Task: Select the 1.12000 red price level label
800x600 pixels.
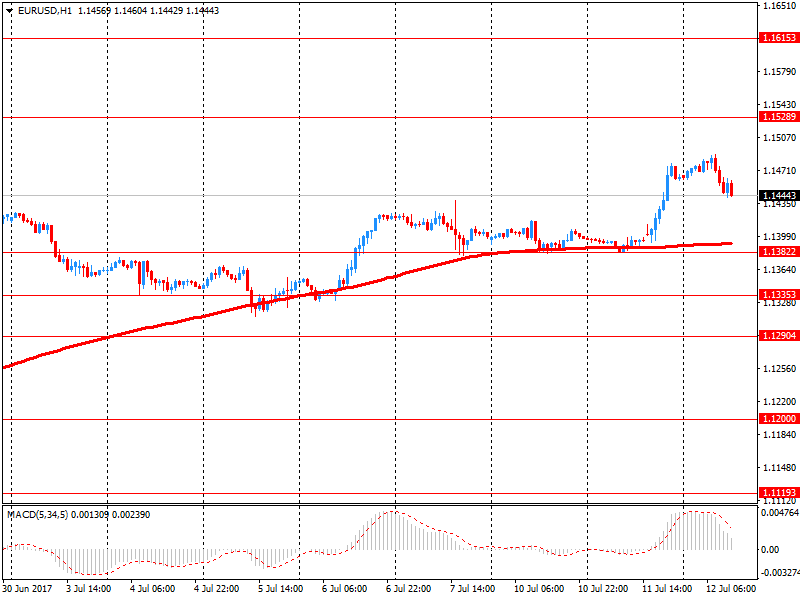Action: tap(779, 418)
